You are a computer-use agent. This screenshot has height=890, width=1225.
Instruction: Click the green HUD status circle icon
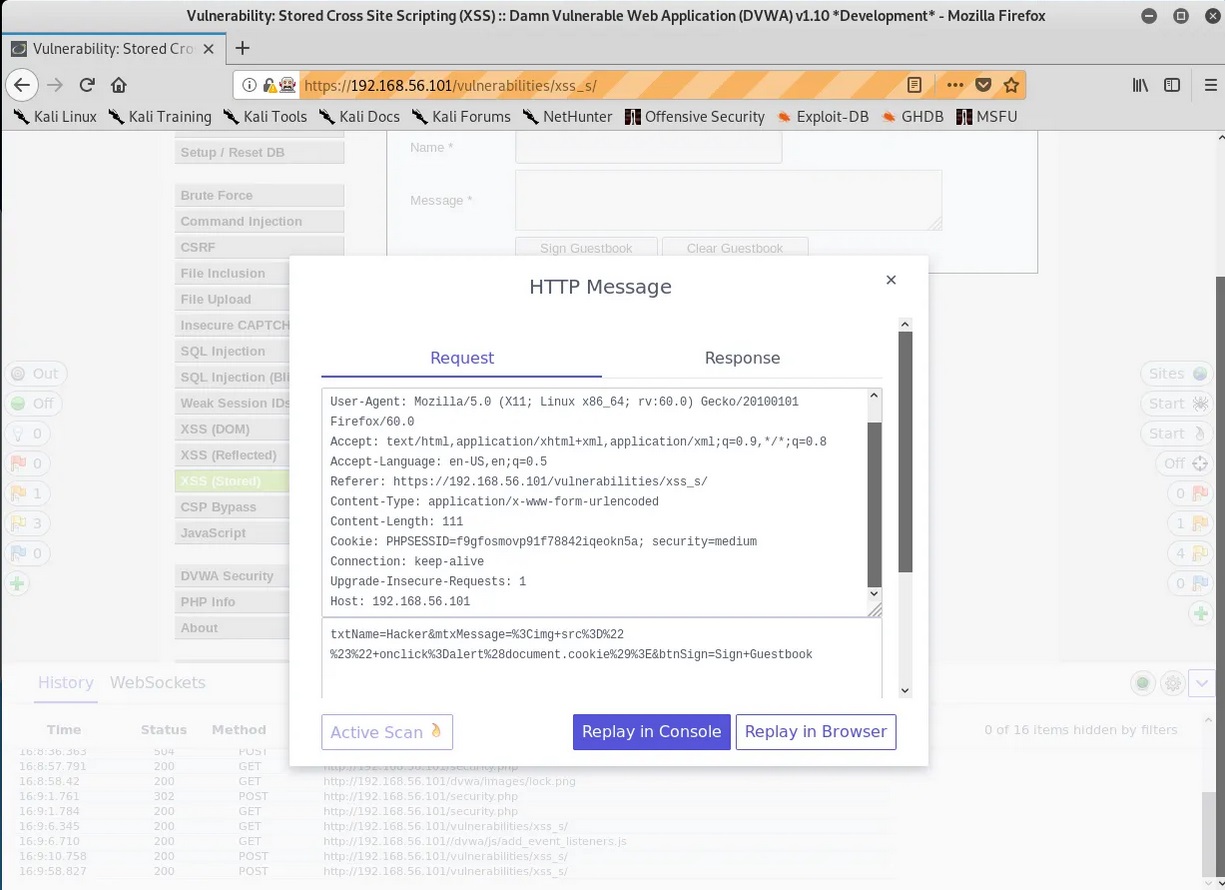pyautogui.click(x=1142, y=684)
